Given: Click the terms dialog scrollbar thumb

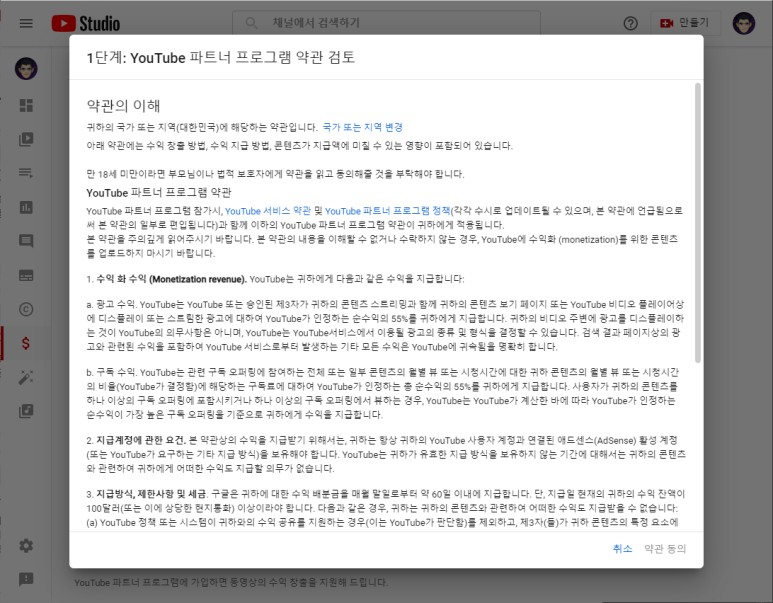Looking at the screenshot, I should pos(698,223).
